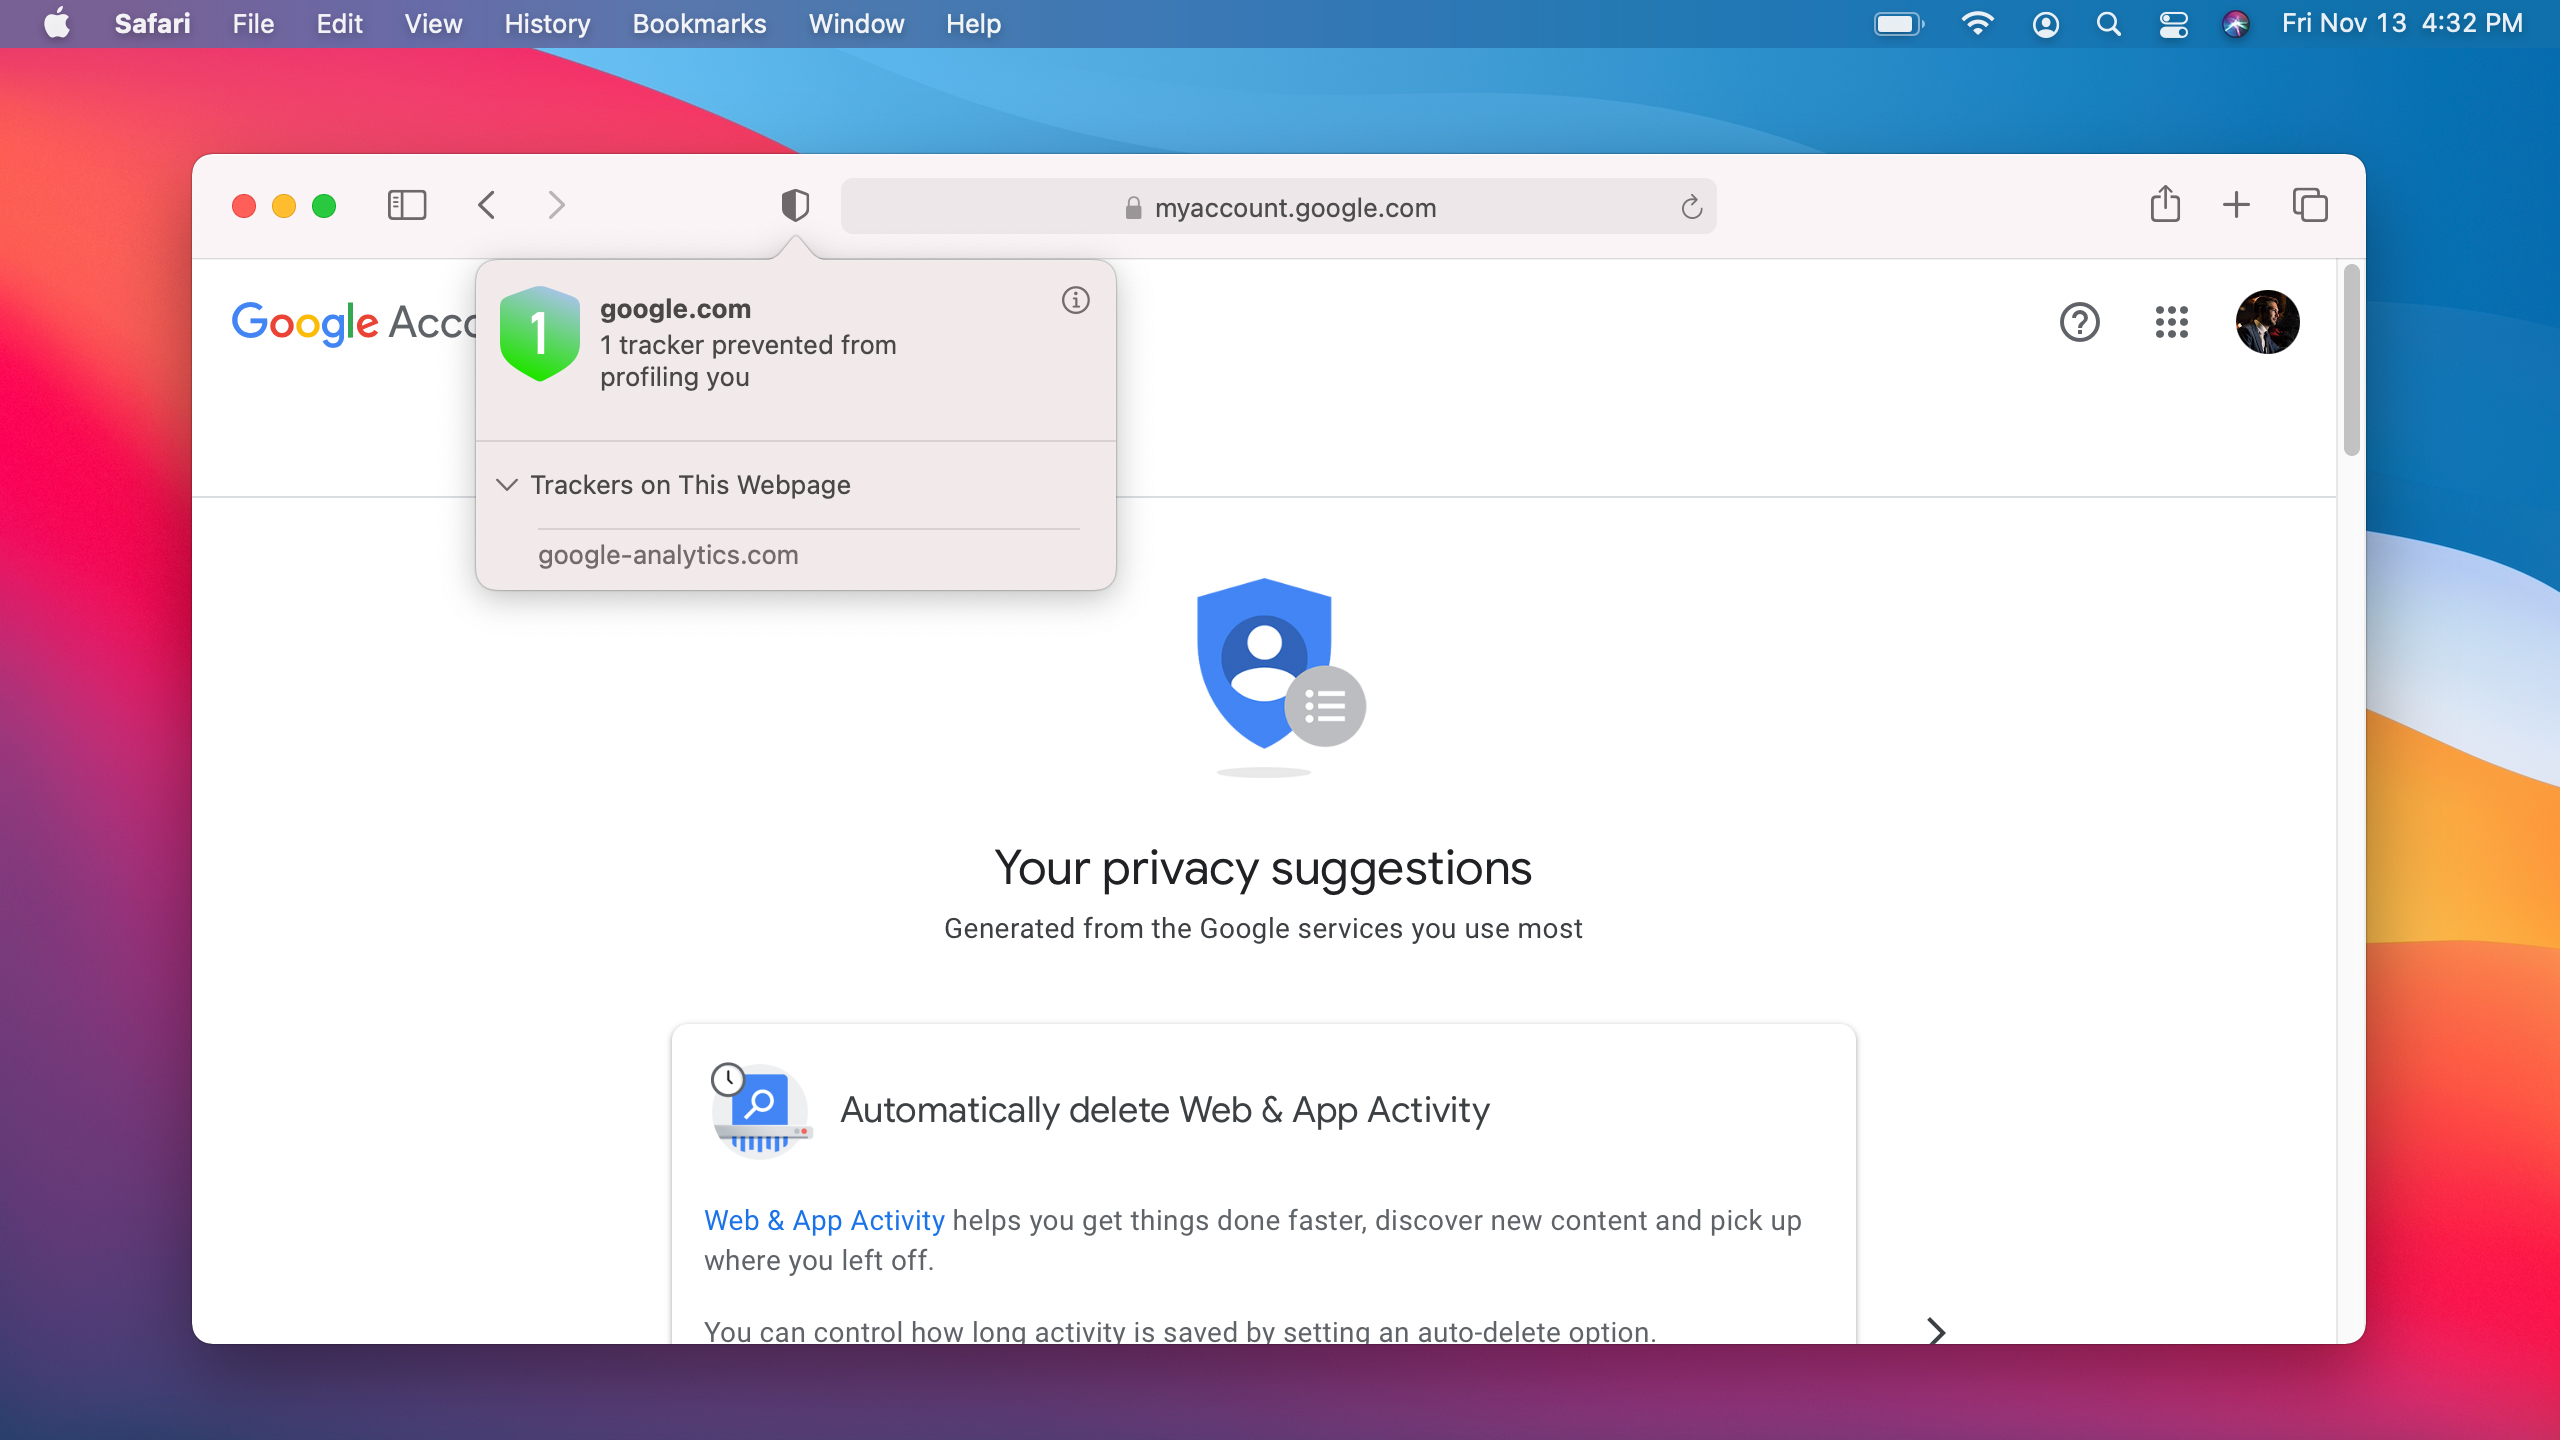This screenshot has height=1440, width=2560.
Task: Click the Google Account logo
Action: 355,323
